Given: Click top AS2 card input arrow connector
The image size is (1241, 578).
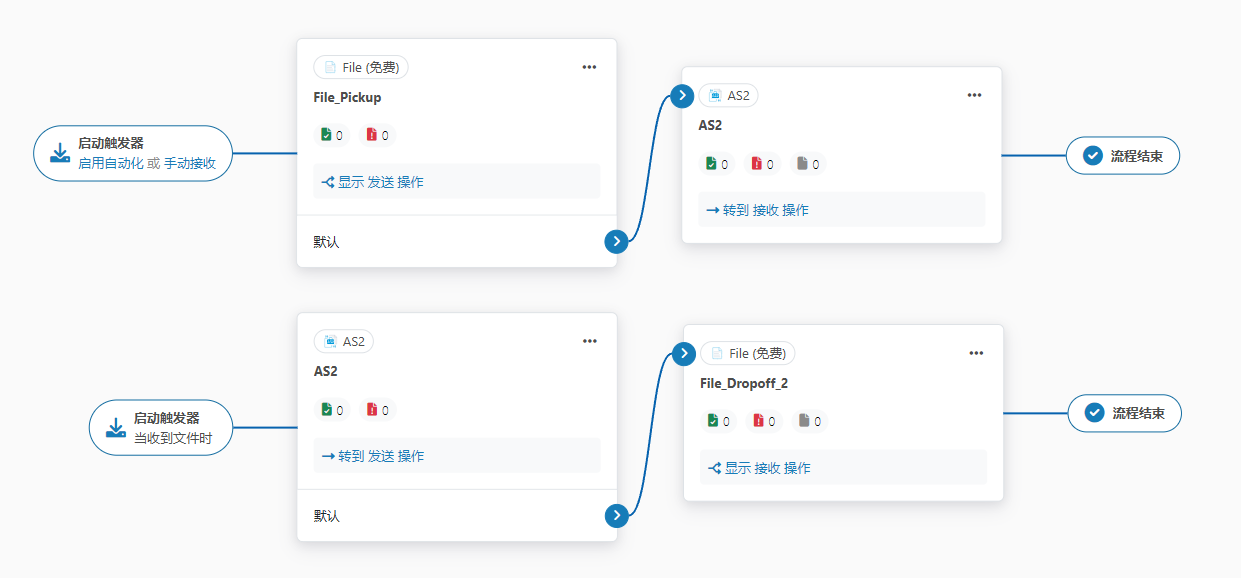Looking at the screenshot, I should click(682, 96).
